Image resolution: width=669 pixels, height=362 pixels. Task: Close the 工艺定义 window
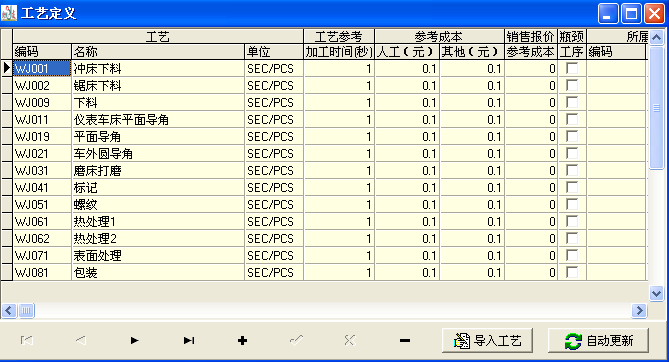pyautogui.click(x=654, y=13)
